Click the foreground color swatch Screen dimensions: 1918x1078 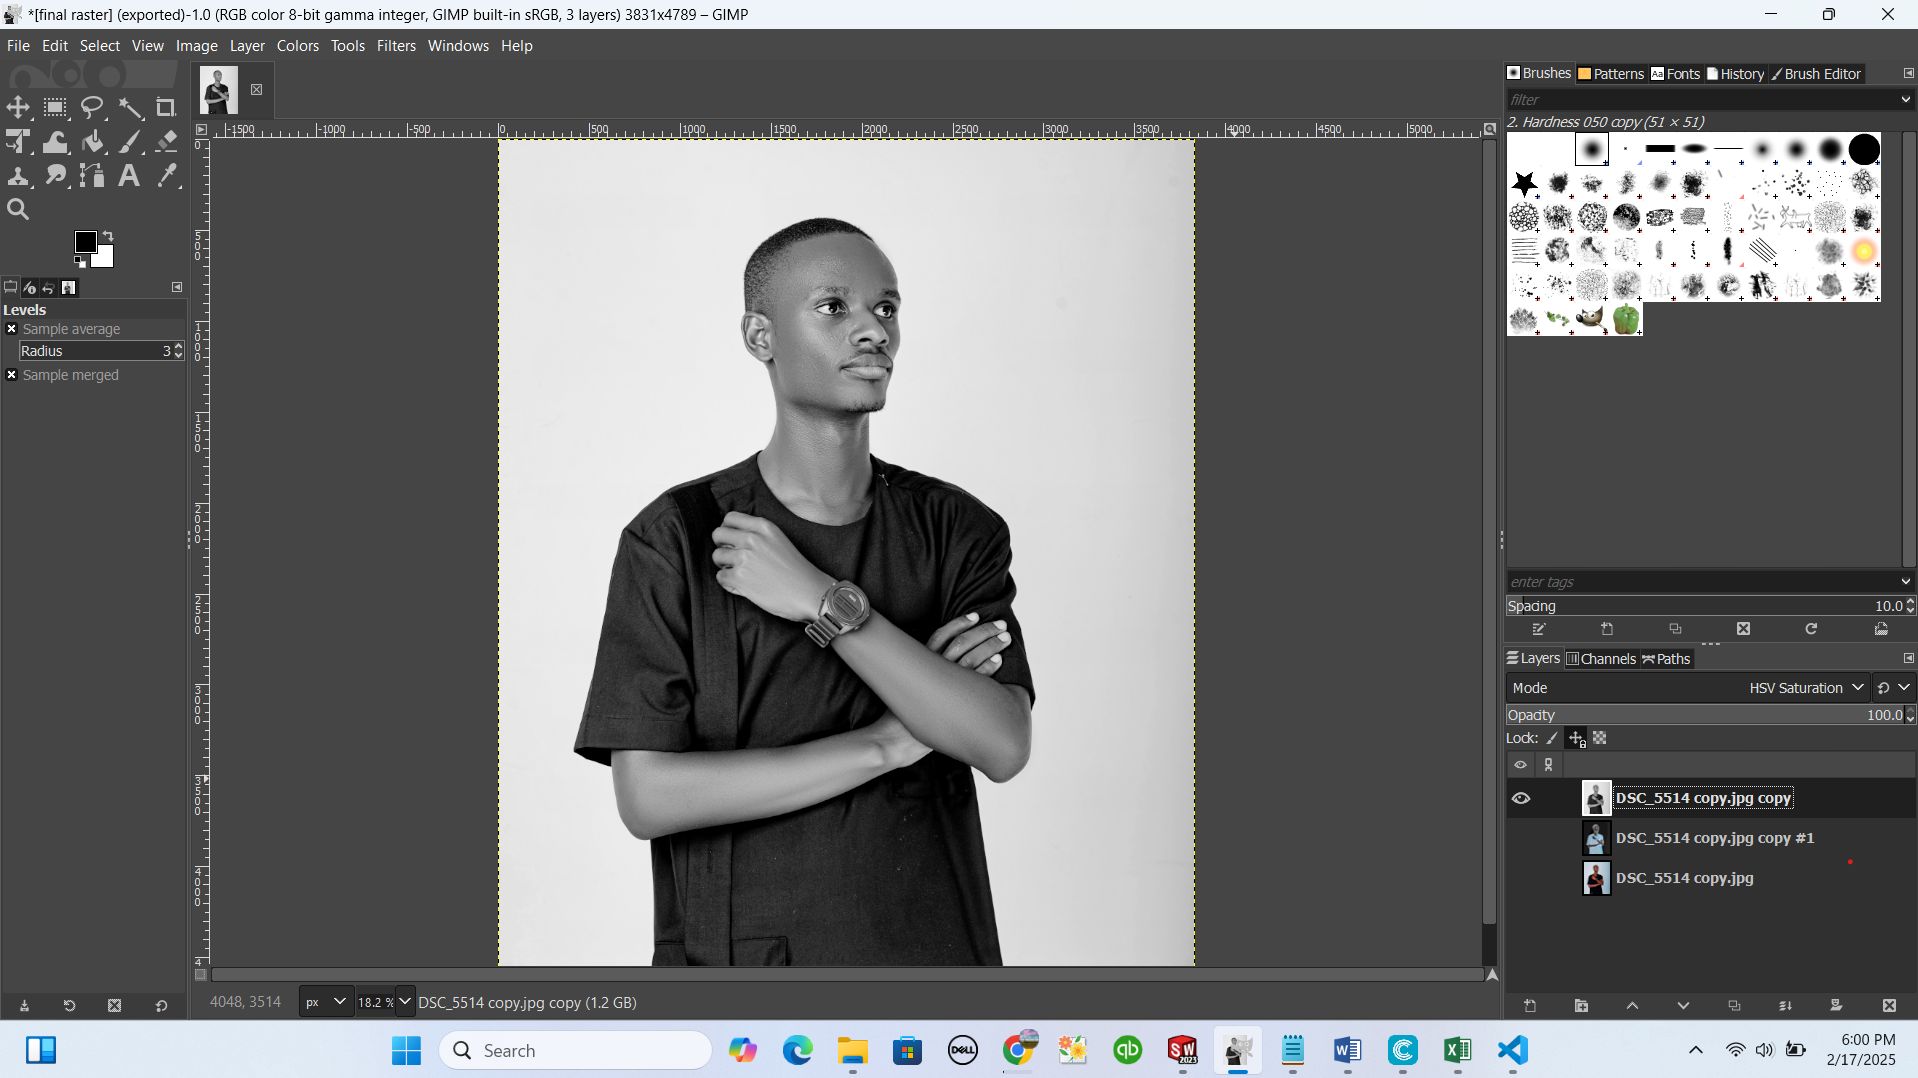pyautogui.click(x=84, y=241)
